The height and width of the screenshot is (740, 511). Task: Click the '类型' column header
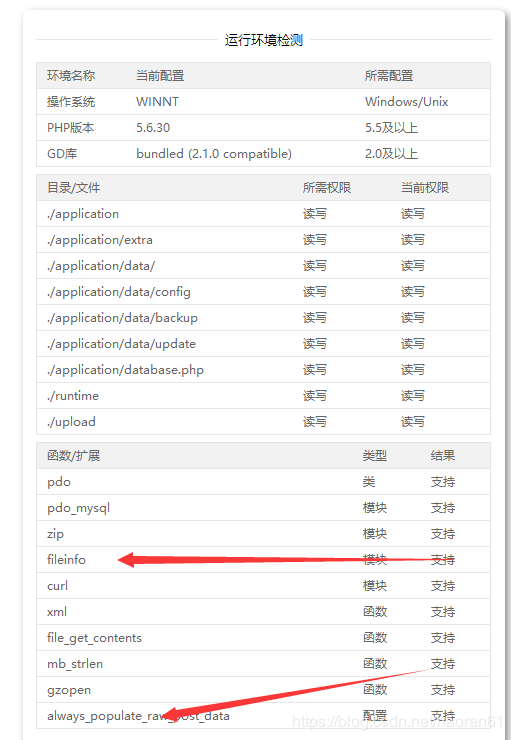click(375, 456)
